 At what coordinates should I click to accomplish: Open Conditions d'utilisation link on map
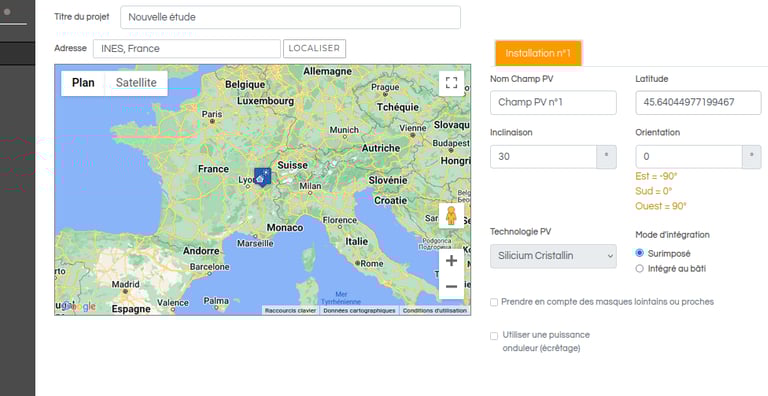(x=434, y=310)
